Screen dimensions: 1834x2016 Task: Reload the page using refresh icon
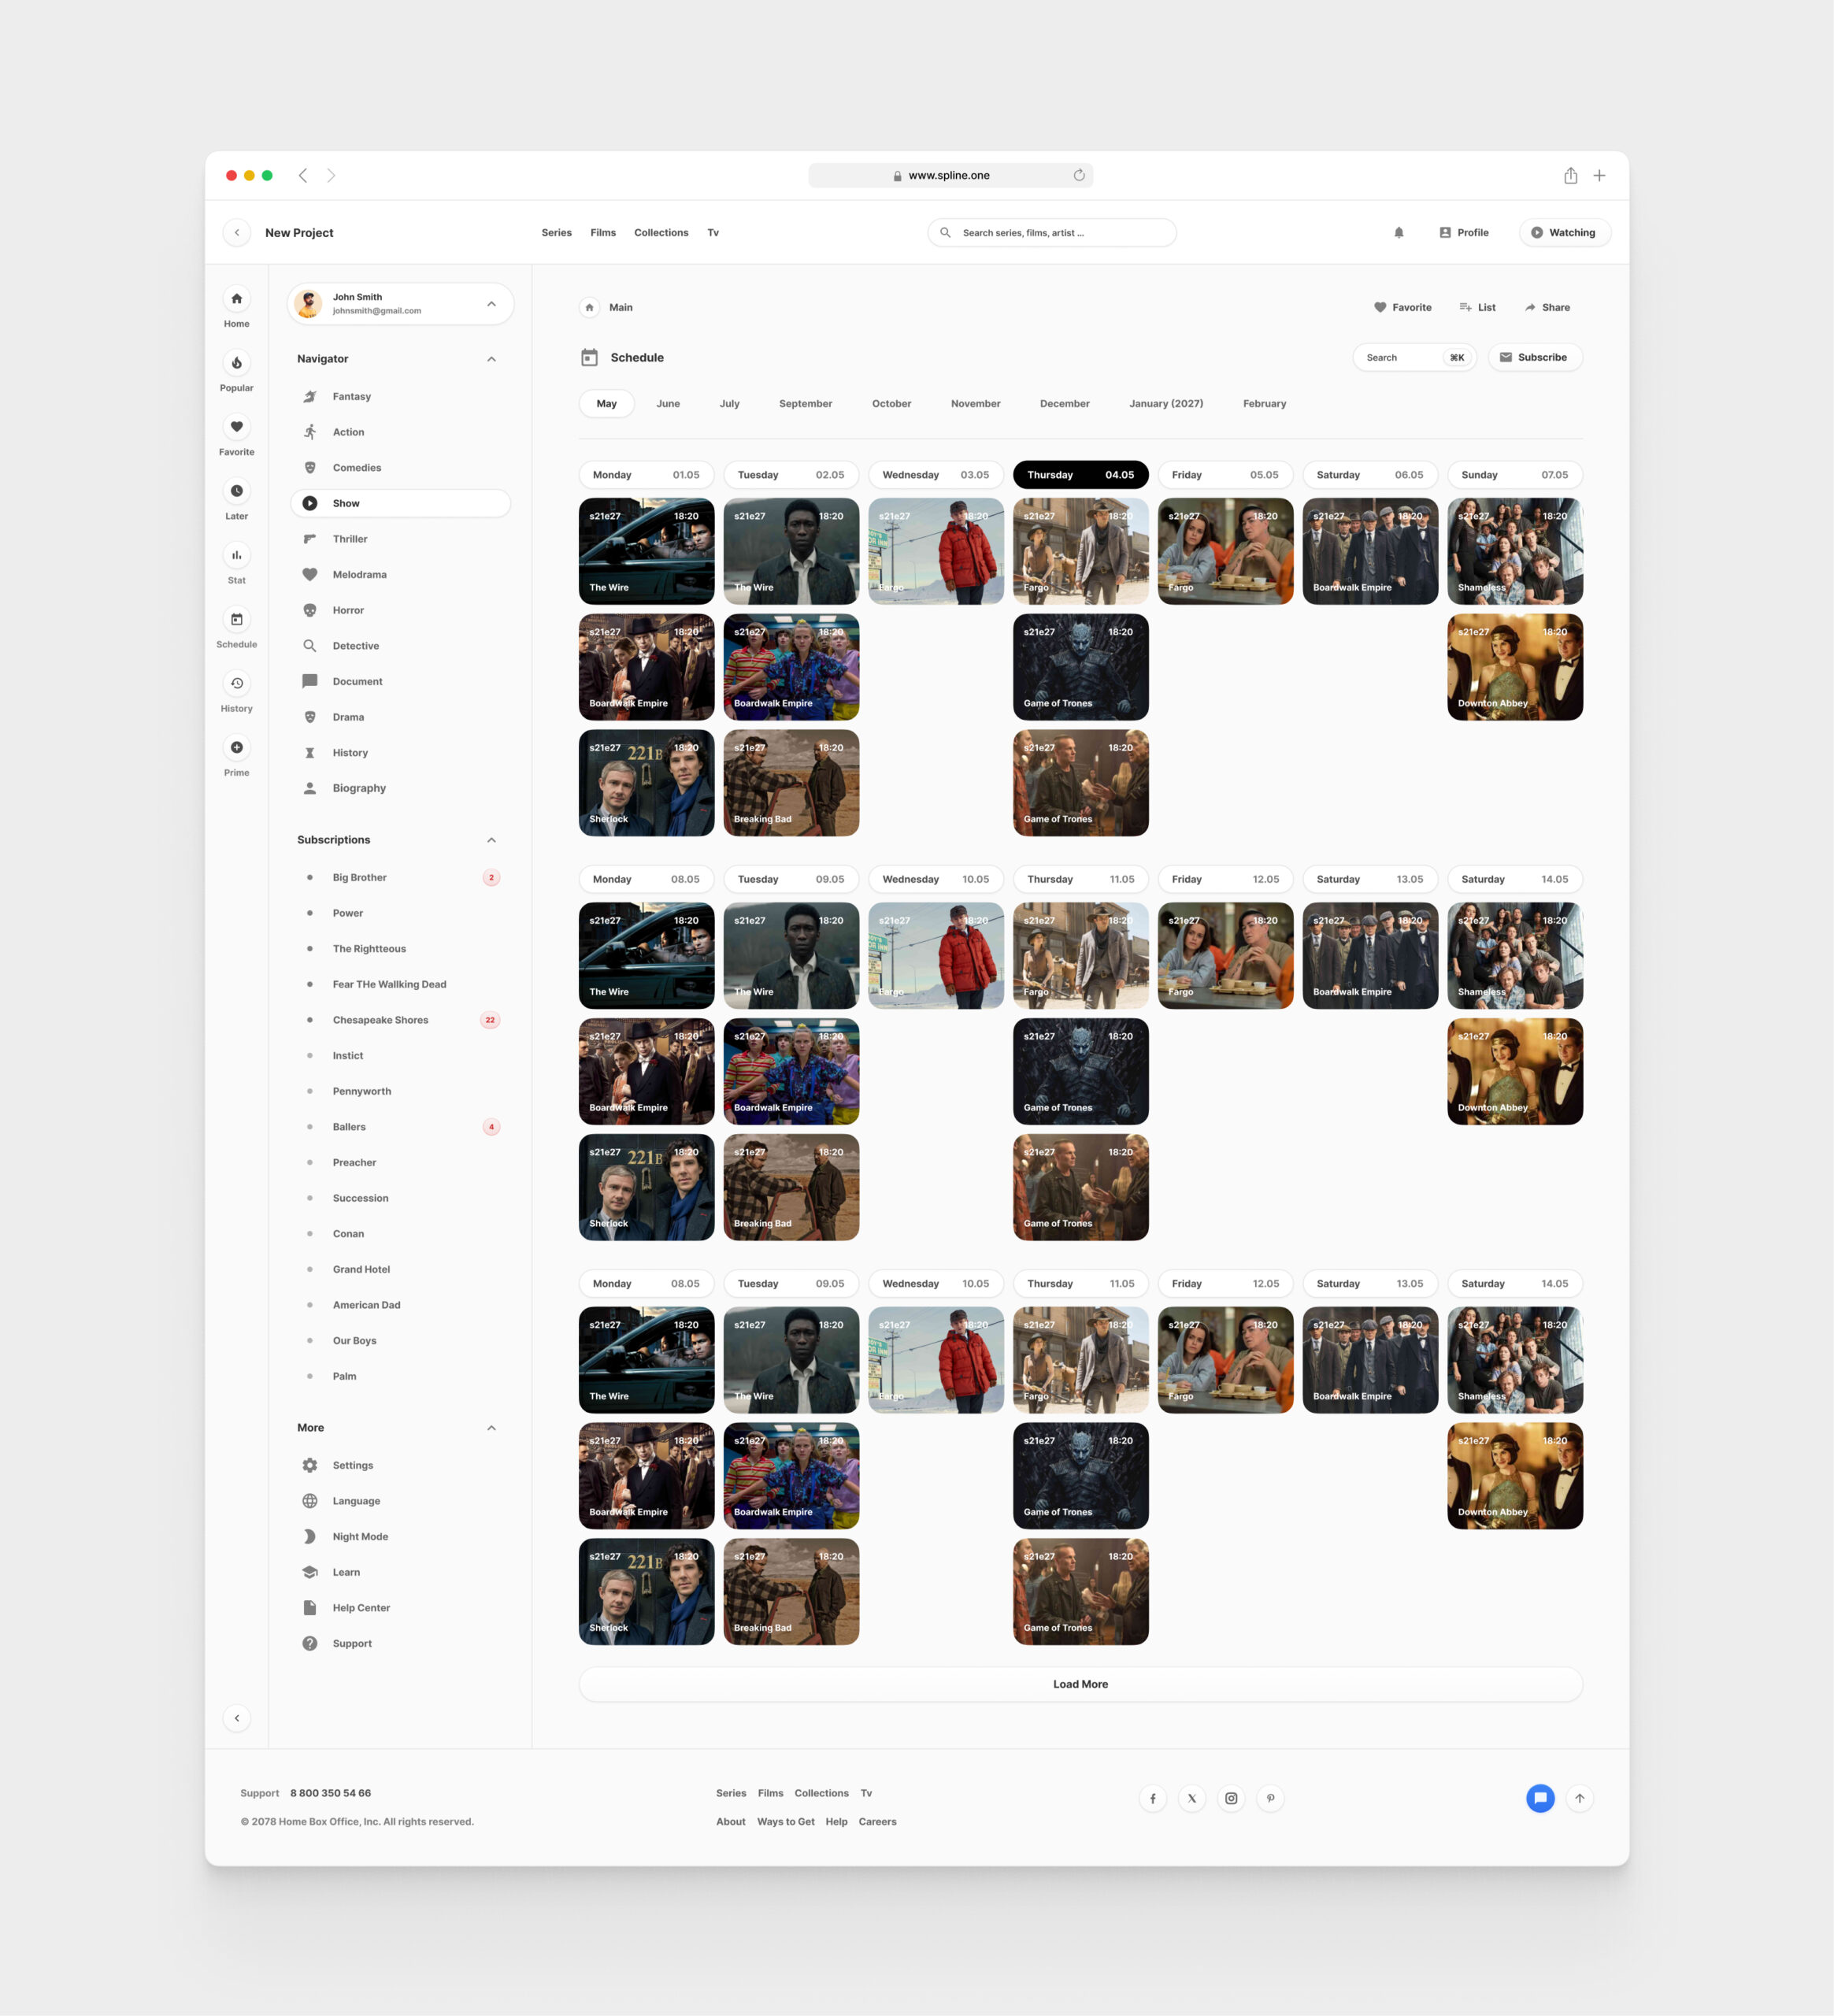click(x=1079, y=175)
